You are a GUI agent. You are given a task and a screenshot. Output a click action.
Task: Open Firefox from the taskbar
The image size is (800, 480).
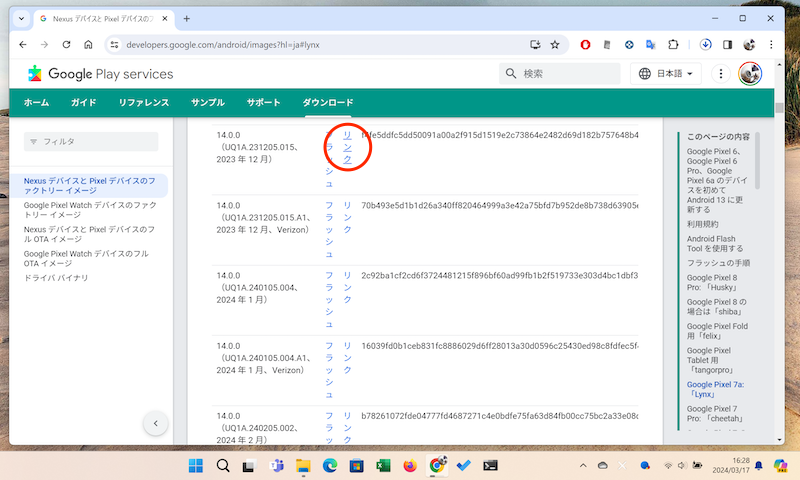tap(410, 465)
